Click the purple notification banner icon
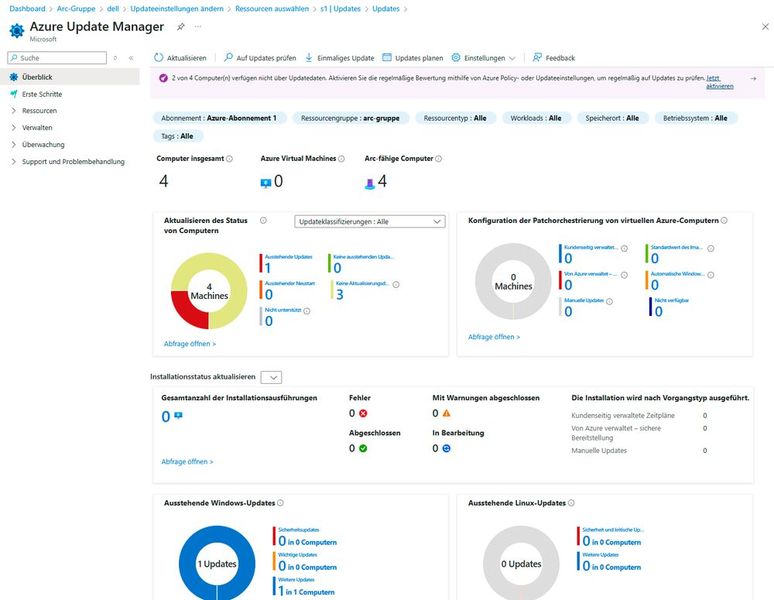Screen dimensions: 774x600 point(163,78)
